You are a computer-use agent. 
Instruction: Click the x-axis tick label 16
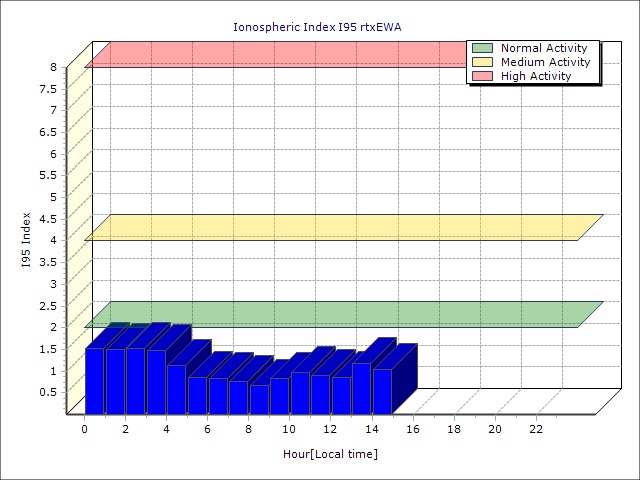413,429
